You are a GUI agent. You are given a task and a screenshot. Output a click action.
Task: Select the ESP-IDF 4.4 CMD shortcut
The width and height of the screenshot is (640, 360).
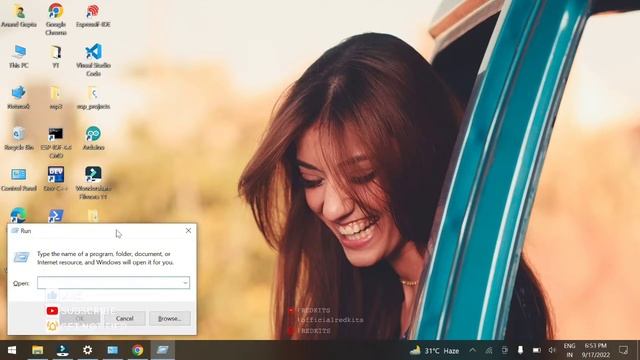(56, 142)
